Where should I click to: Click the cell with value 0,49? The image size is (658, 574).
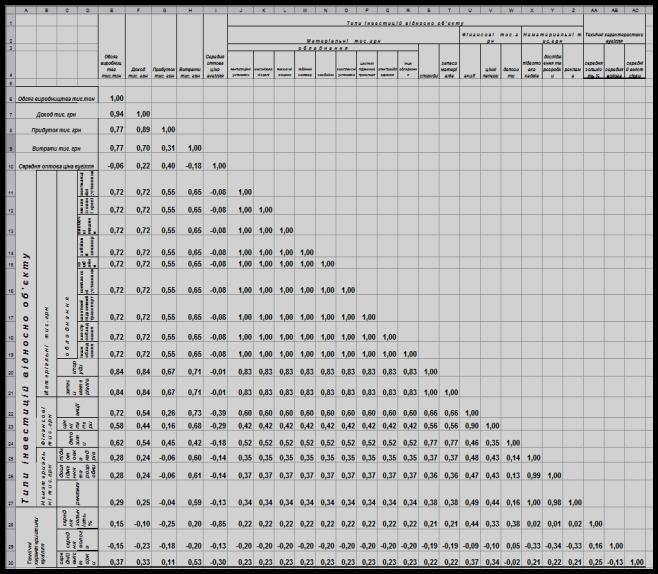470,494
